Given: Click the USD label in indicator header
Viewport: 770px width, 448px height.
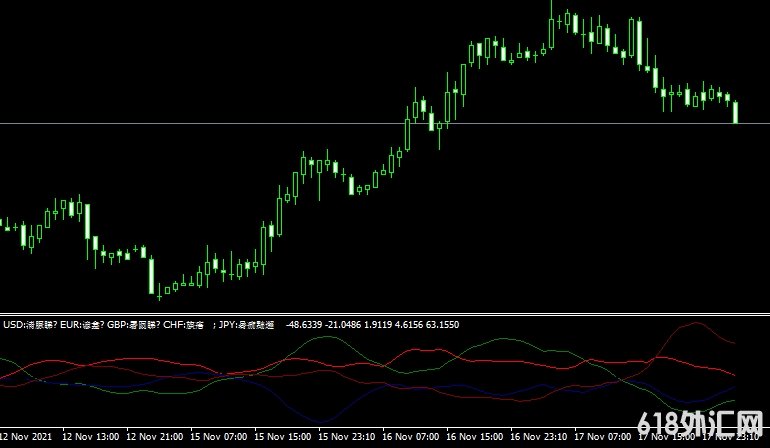Looking at the screenshot, I should click(14, 325).
